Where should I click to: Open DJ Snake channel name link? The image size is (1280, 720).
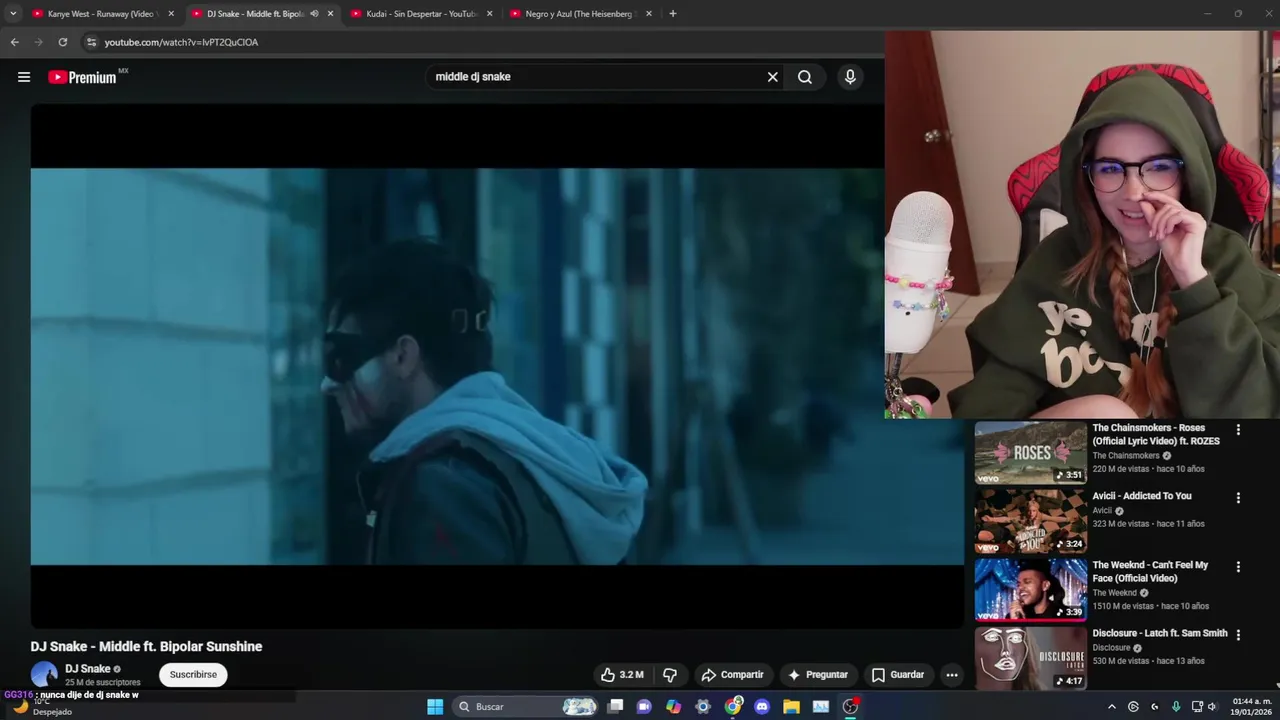click(88, 669)
